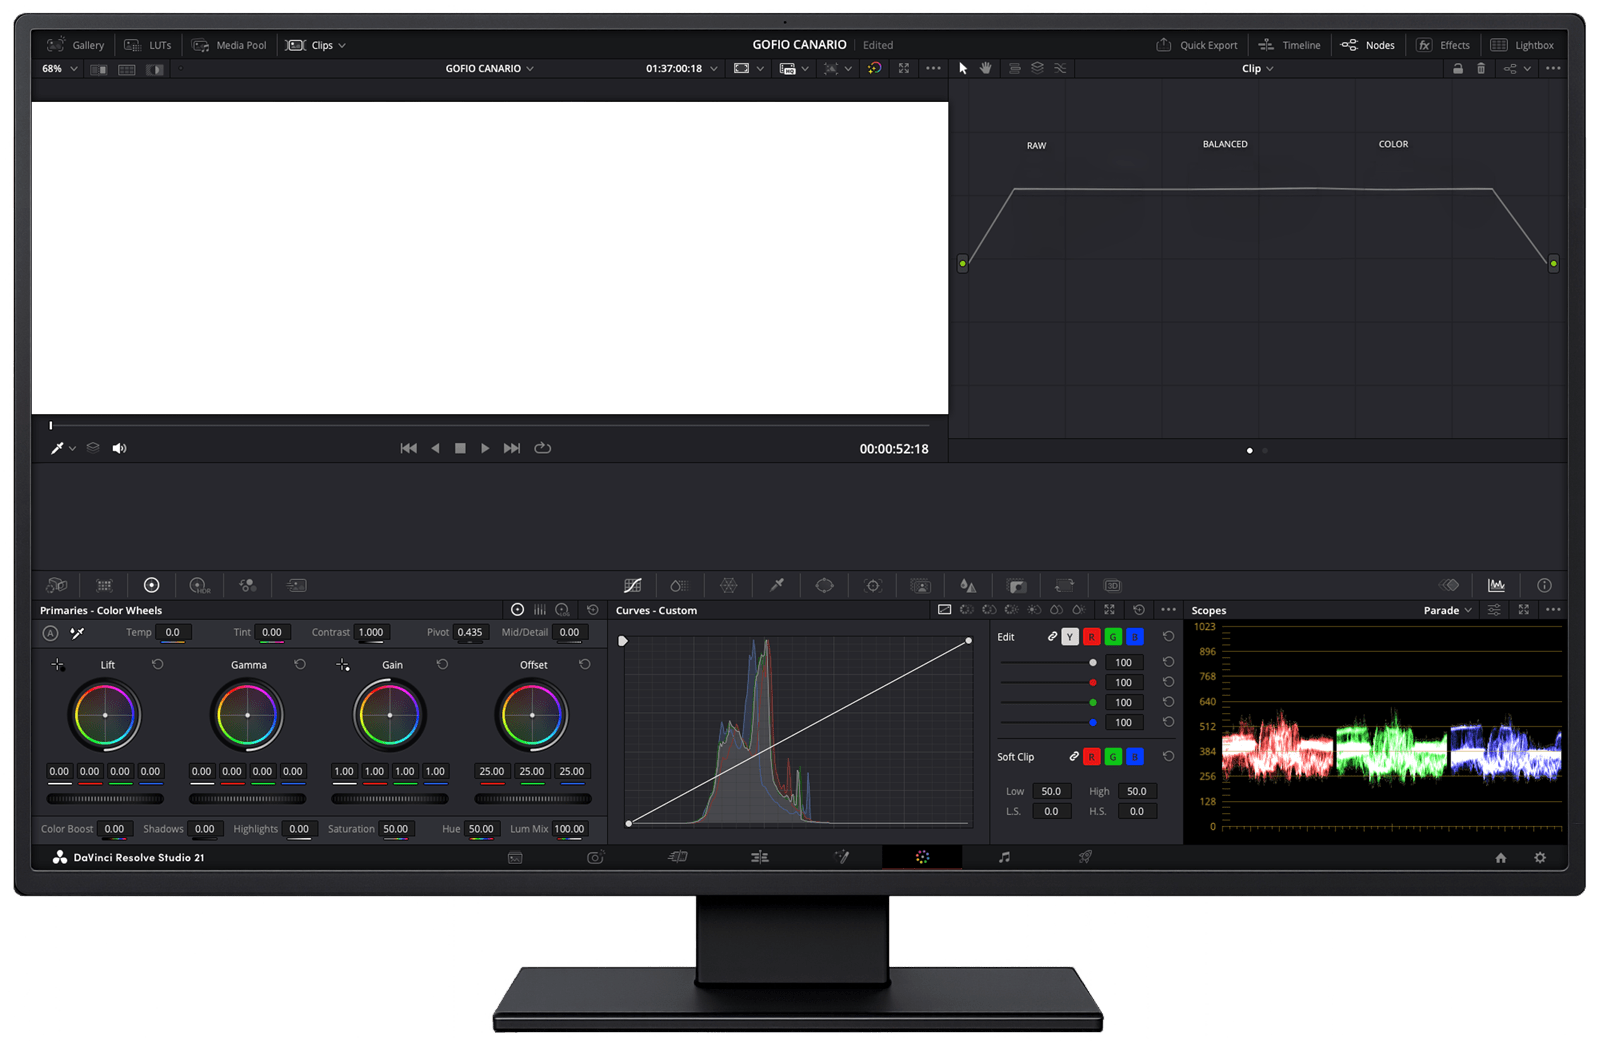Open node editor three-dot options menu
Screen dimensions: 1600x1041
point(1552,69)
